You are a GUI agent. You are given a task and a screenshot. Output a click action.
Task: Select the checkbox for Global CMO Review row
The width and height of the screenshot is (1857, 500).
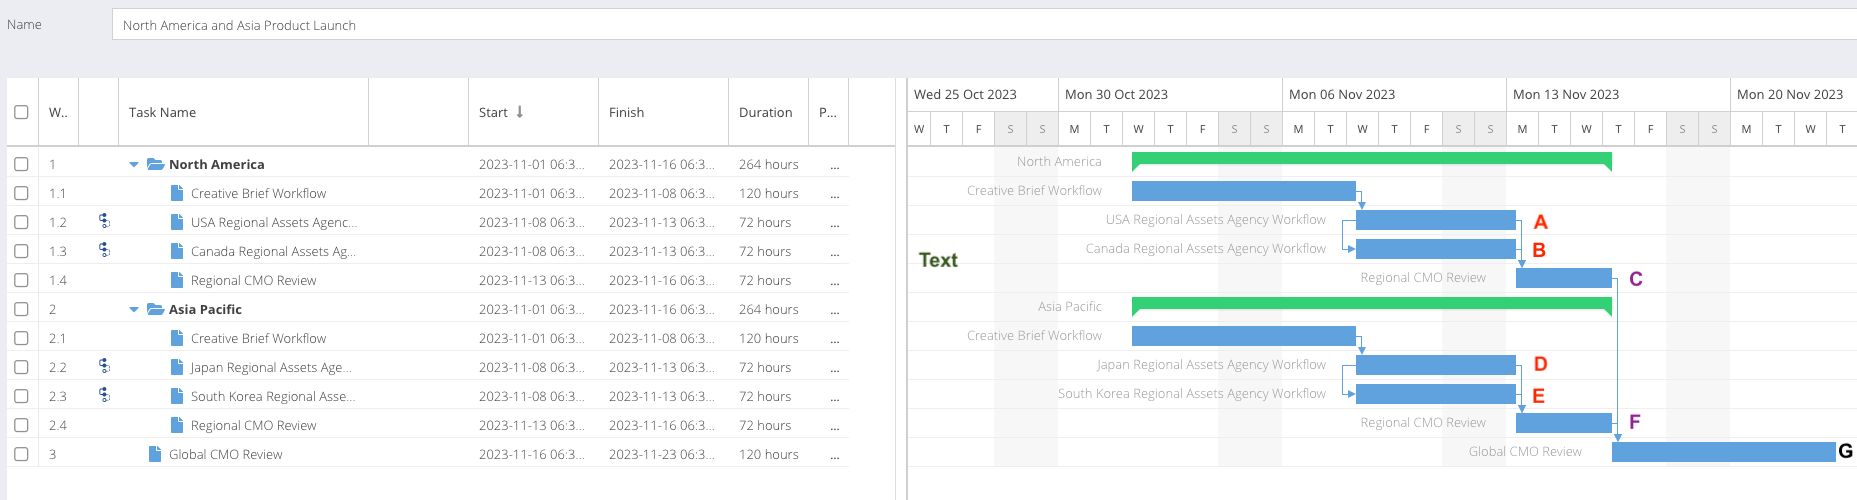click(x=21, y=454)
